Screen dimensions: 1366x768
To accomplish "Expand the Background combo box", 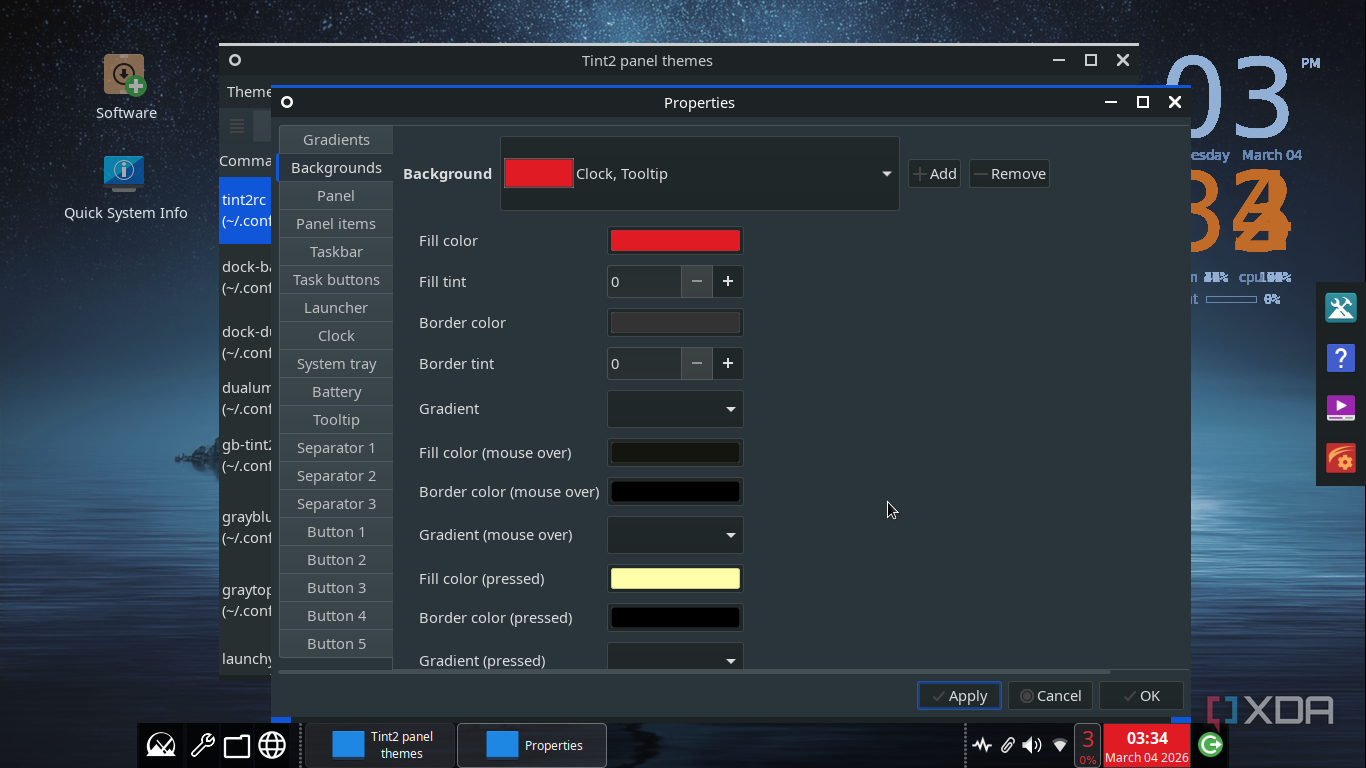I will tap(700, 174).
